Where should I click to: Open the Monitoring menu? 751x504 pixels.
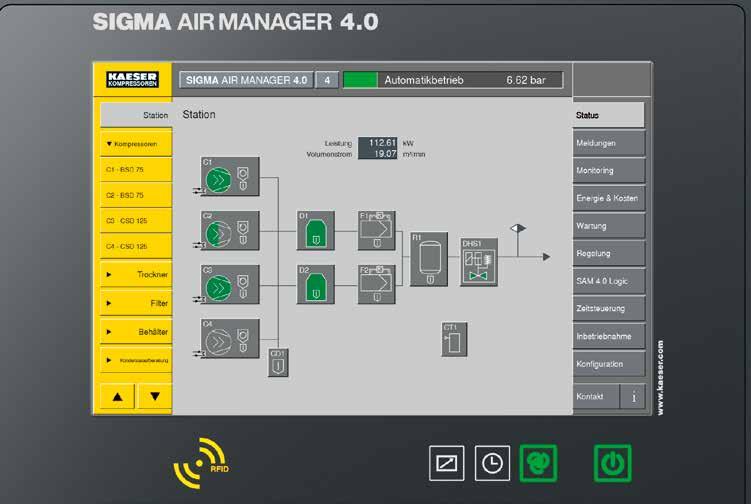click(609, 170)
